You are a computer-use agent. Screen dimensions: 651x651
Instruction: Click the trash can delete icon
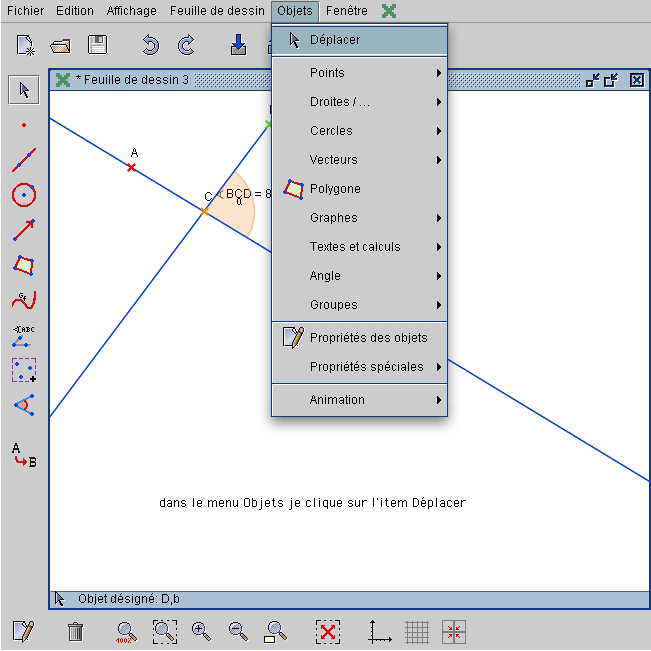click(75, 631)
